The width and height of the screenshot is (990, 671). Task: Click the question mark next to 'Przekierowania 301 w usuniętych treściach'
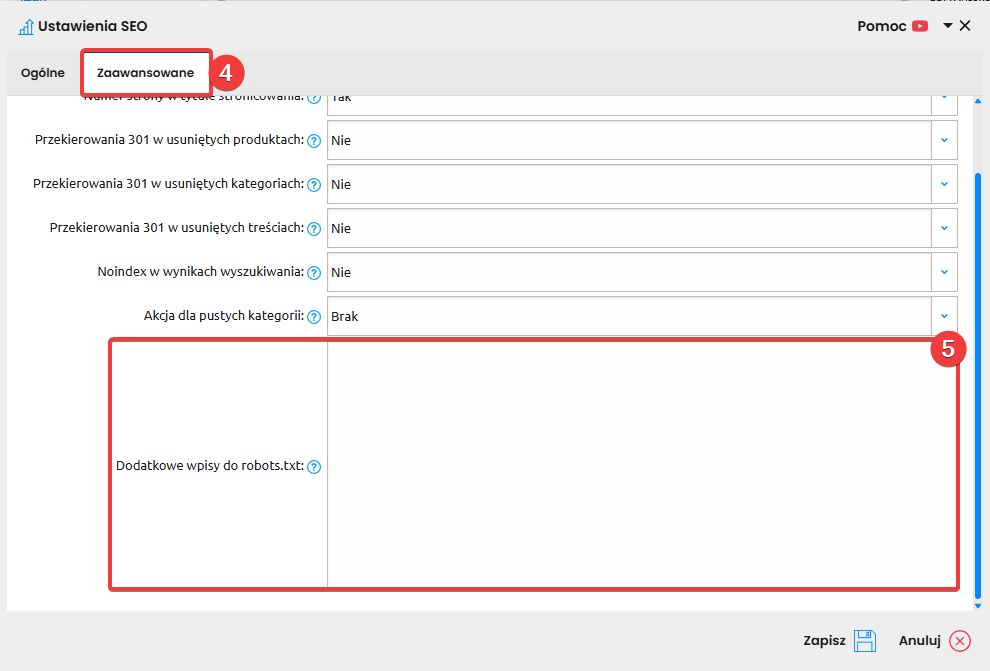[314, 229]
